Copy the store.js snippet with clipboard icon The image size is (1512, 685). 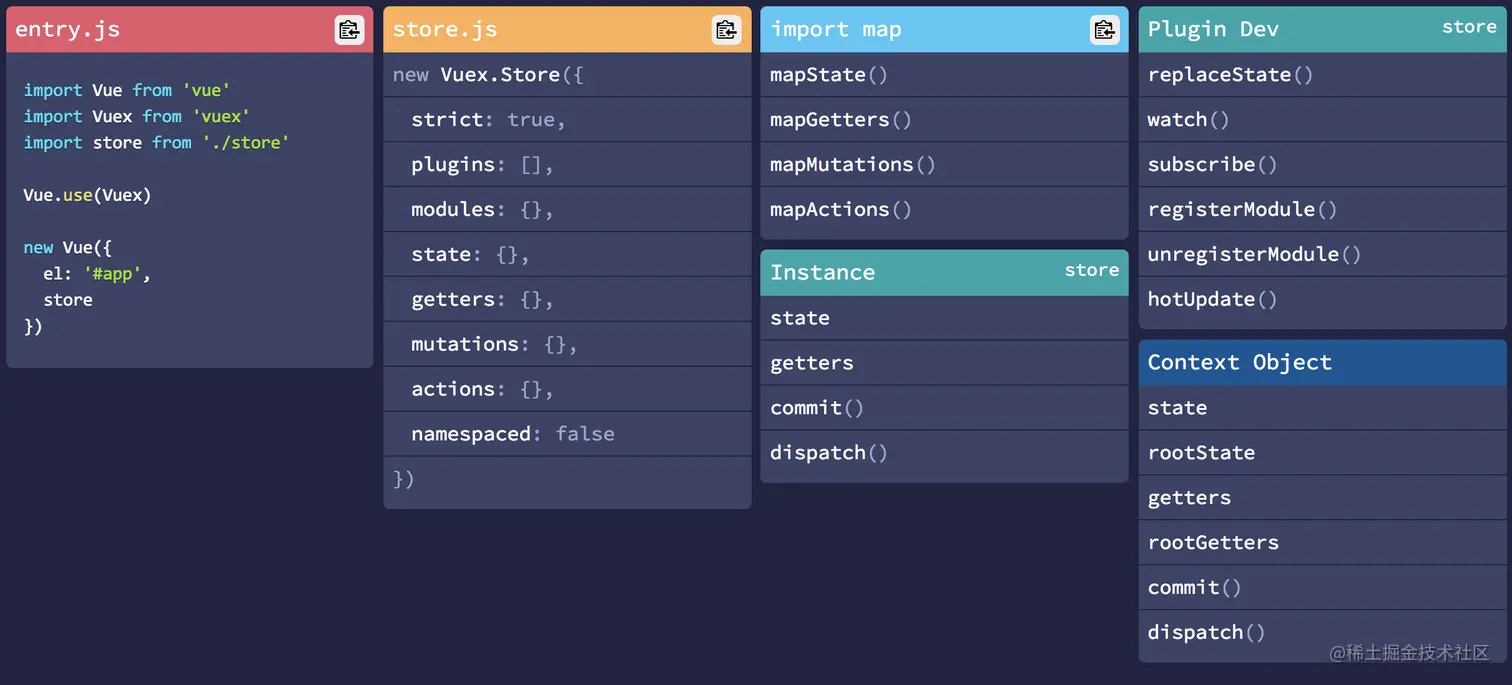(727, 30)
